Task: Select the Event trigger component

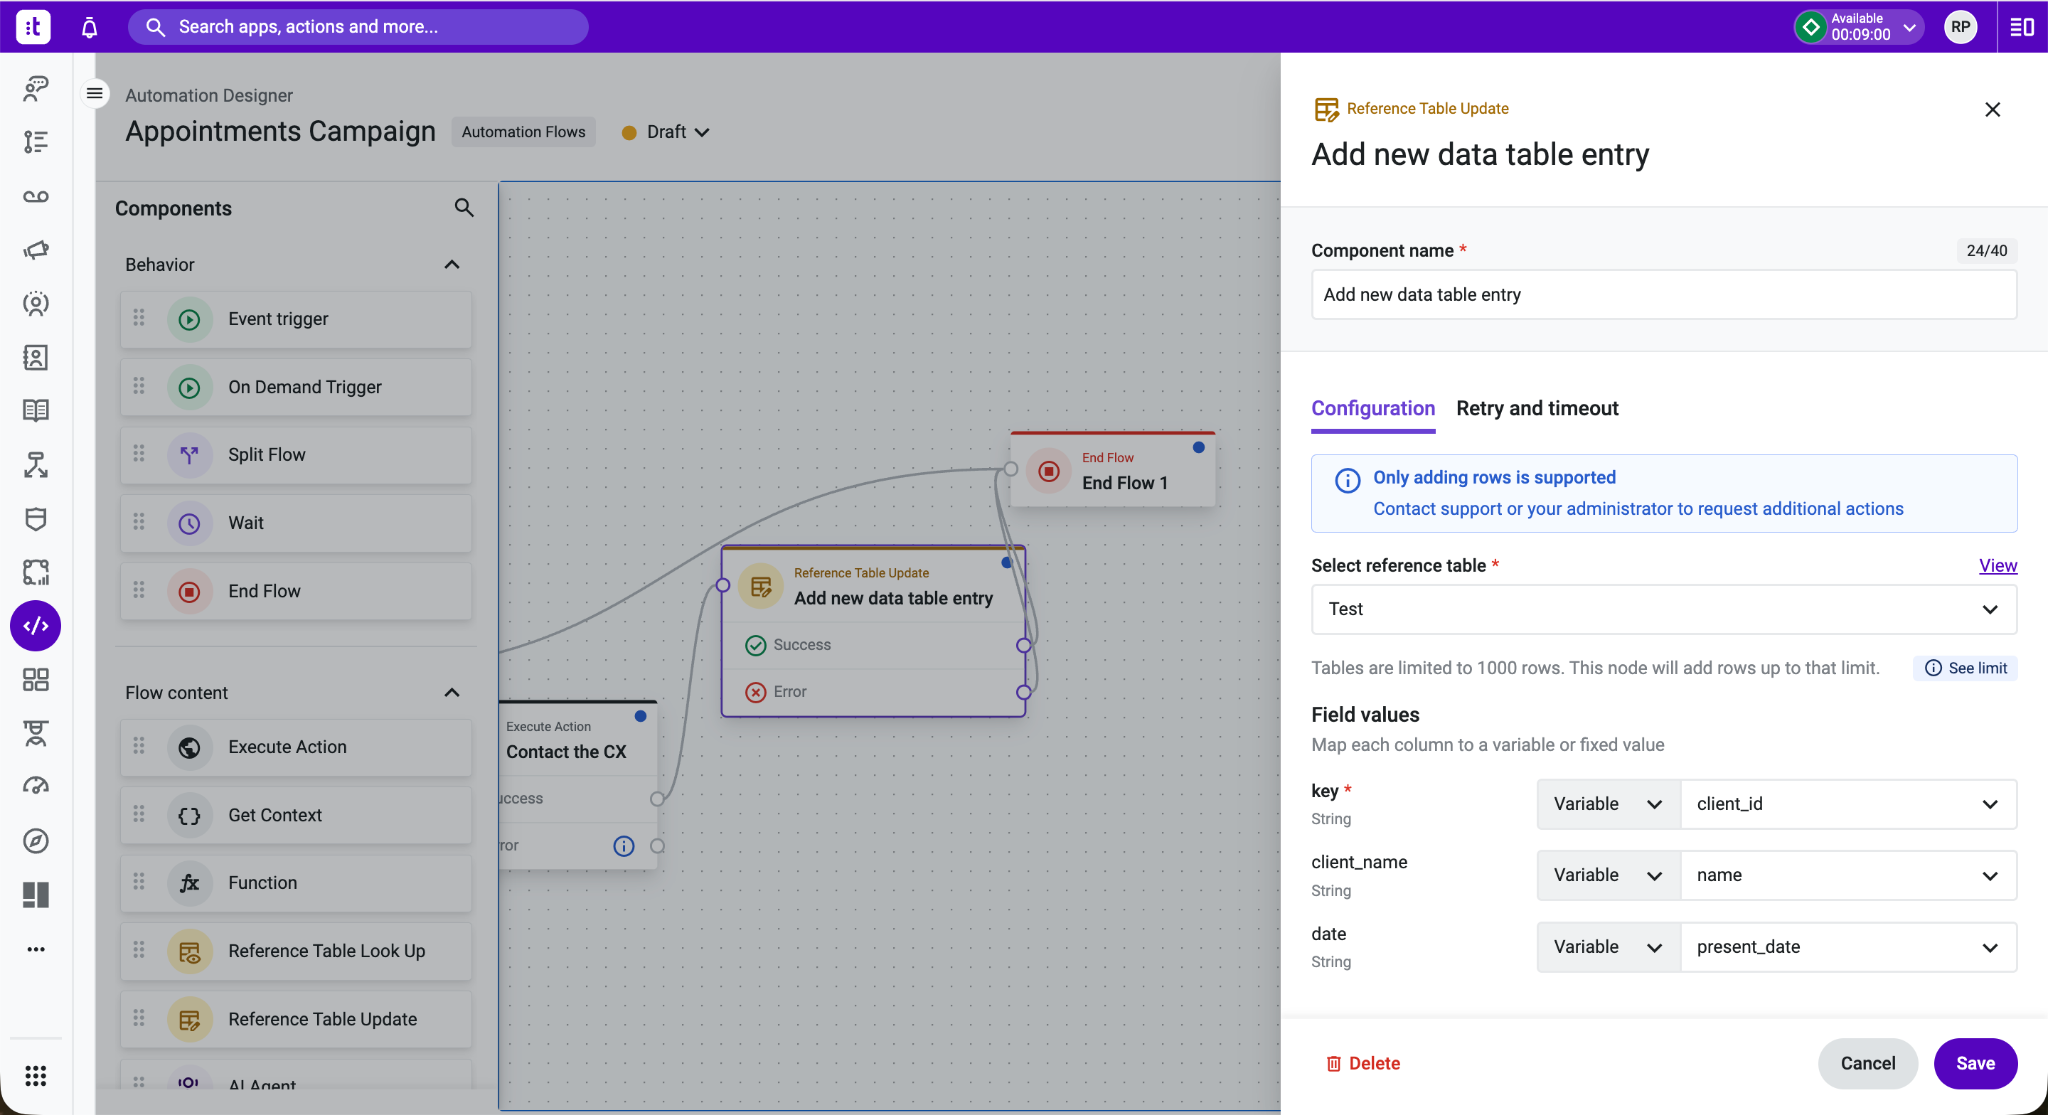Action: (296, 319)
